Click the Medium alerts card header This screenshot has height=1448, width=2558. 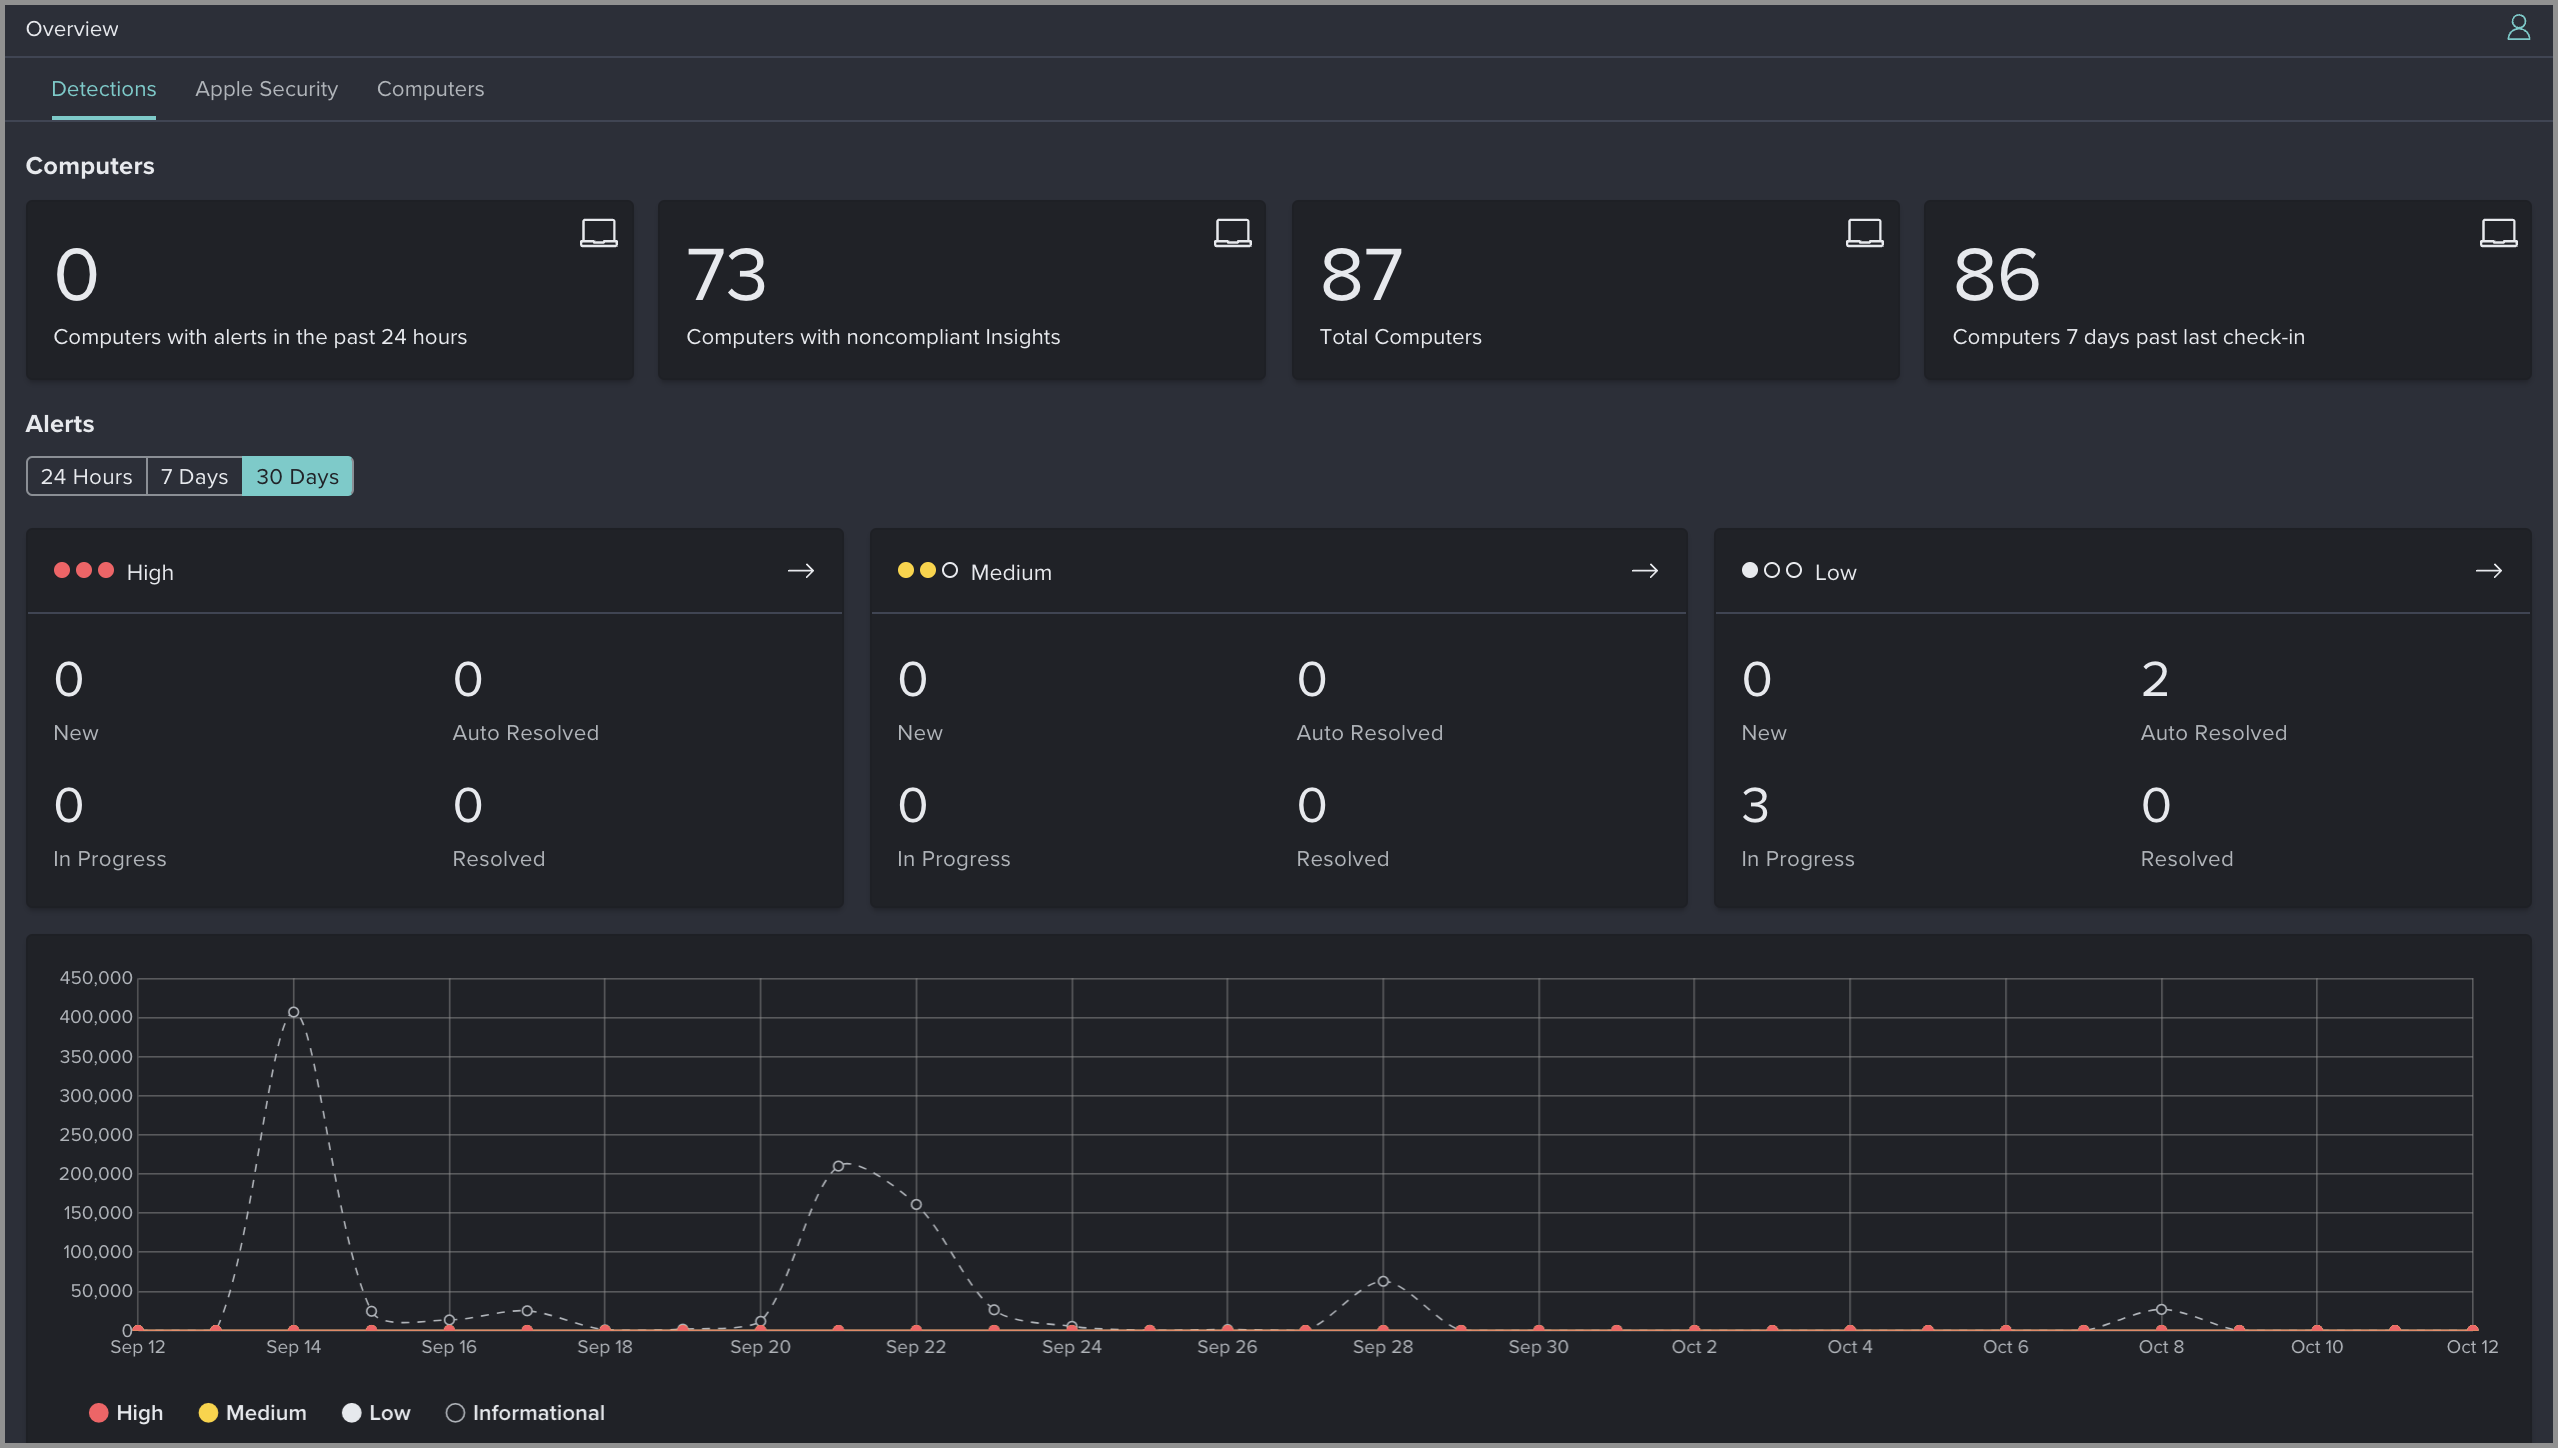1278,571
